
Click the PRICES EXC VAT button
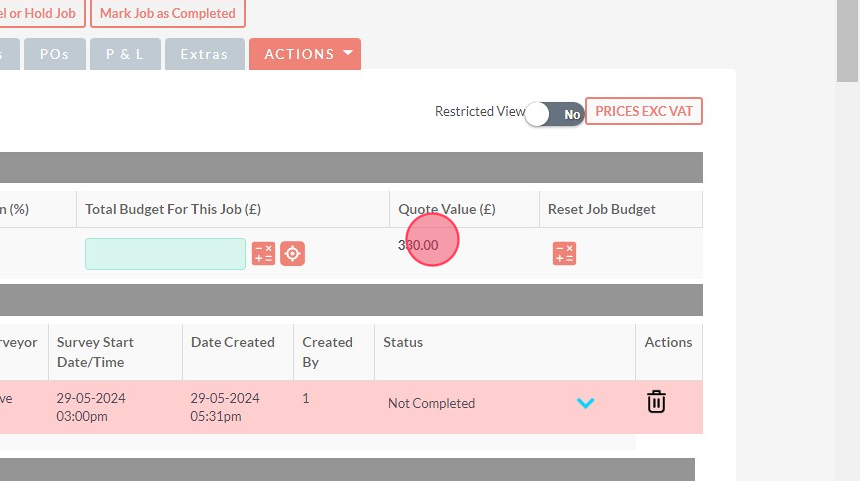click(x=644, y=111)
